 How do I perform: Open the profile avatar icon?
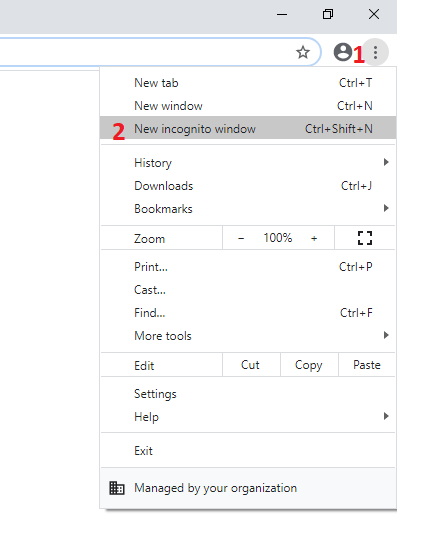pyautogui.click(x=343, y=52)
